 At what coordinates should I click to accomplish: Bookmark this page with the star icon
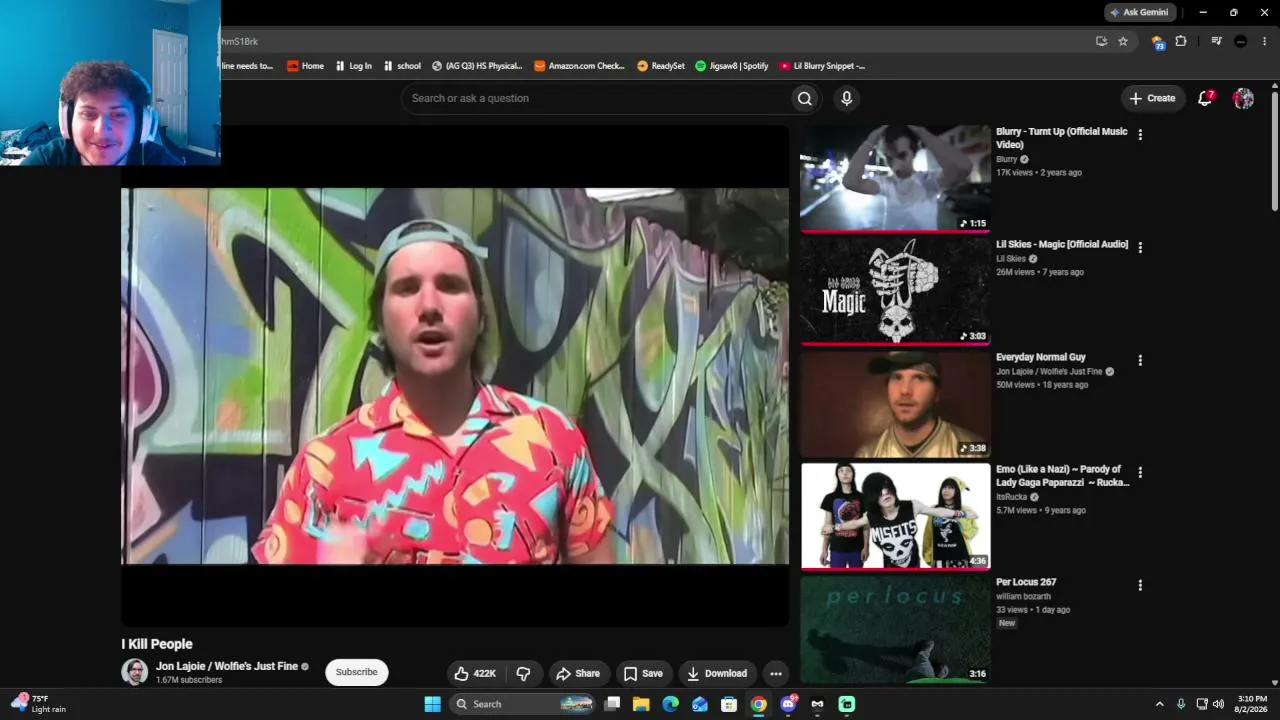(1123, 41)
